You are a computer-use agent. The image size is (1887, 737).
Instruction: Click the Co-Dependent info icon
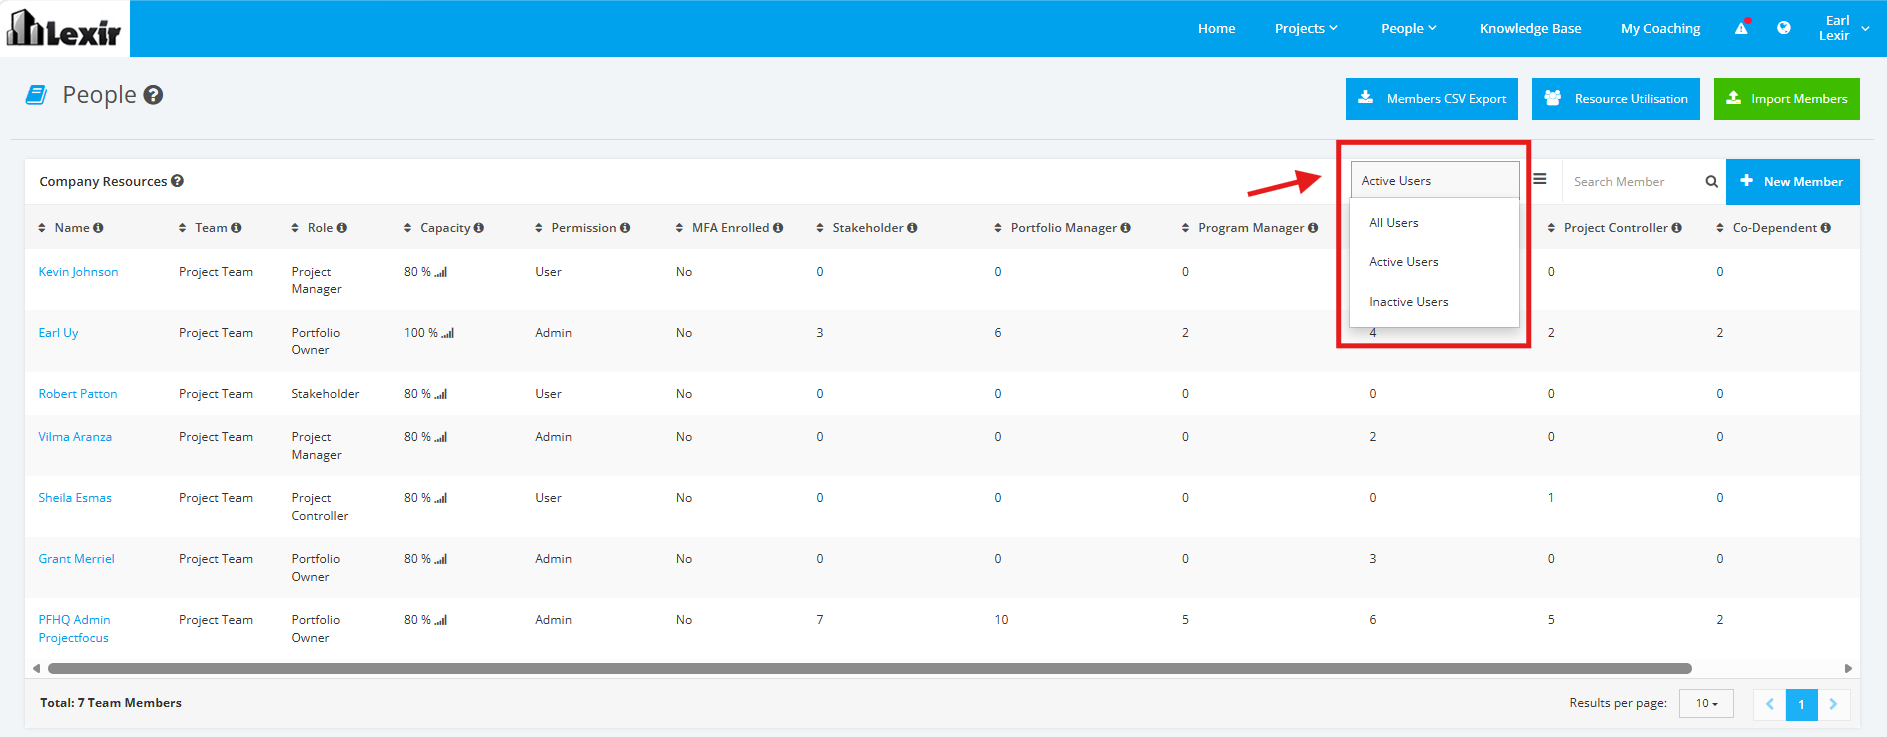pos(1826,228)
